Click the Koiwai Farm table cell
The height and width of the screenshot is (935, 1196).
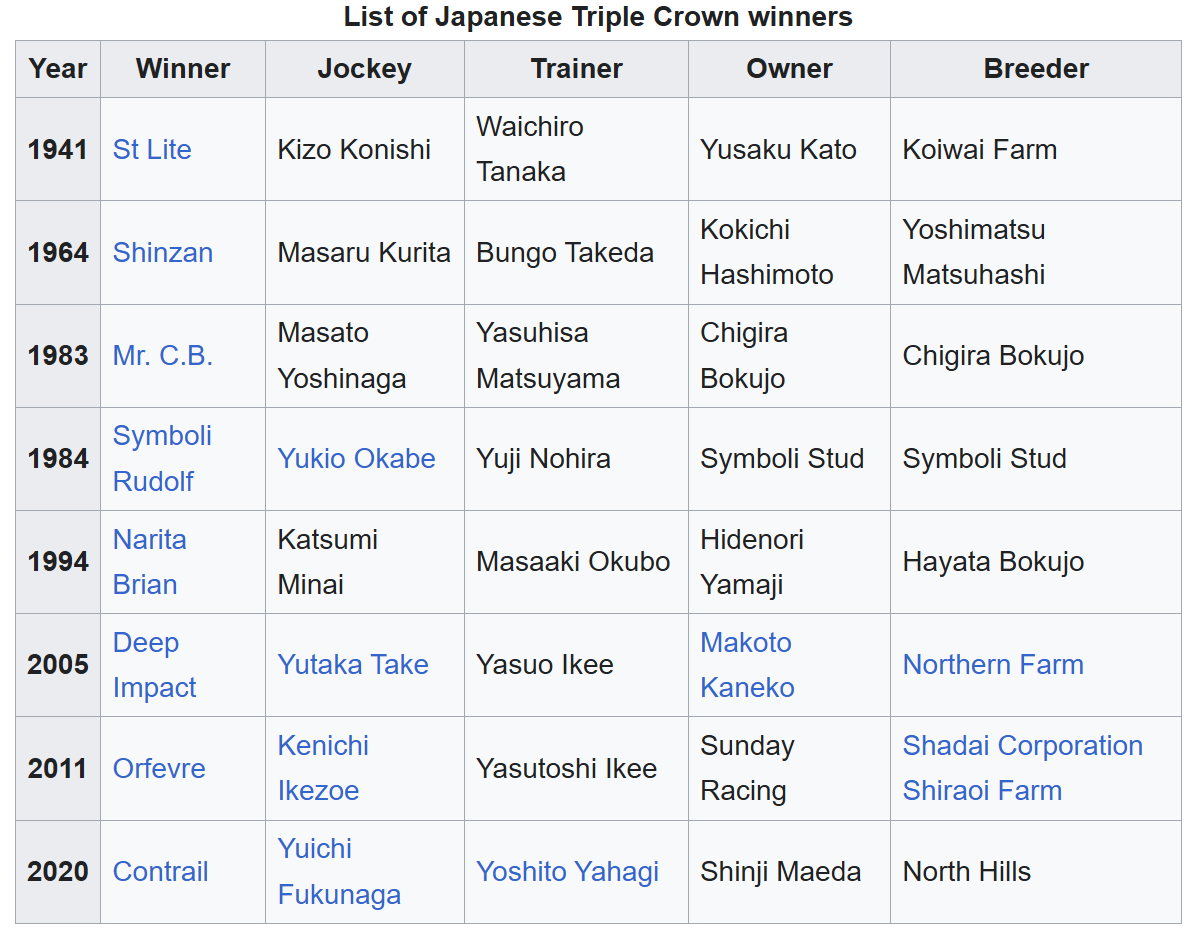coord(1036,149)
